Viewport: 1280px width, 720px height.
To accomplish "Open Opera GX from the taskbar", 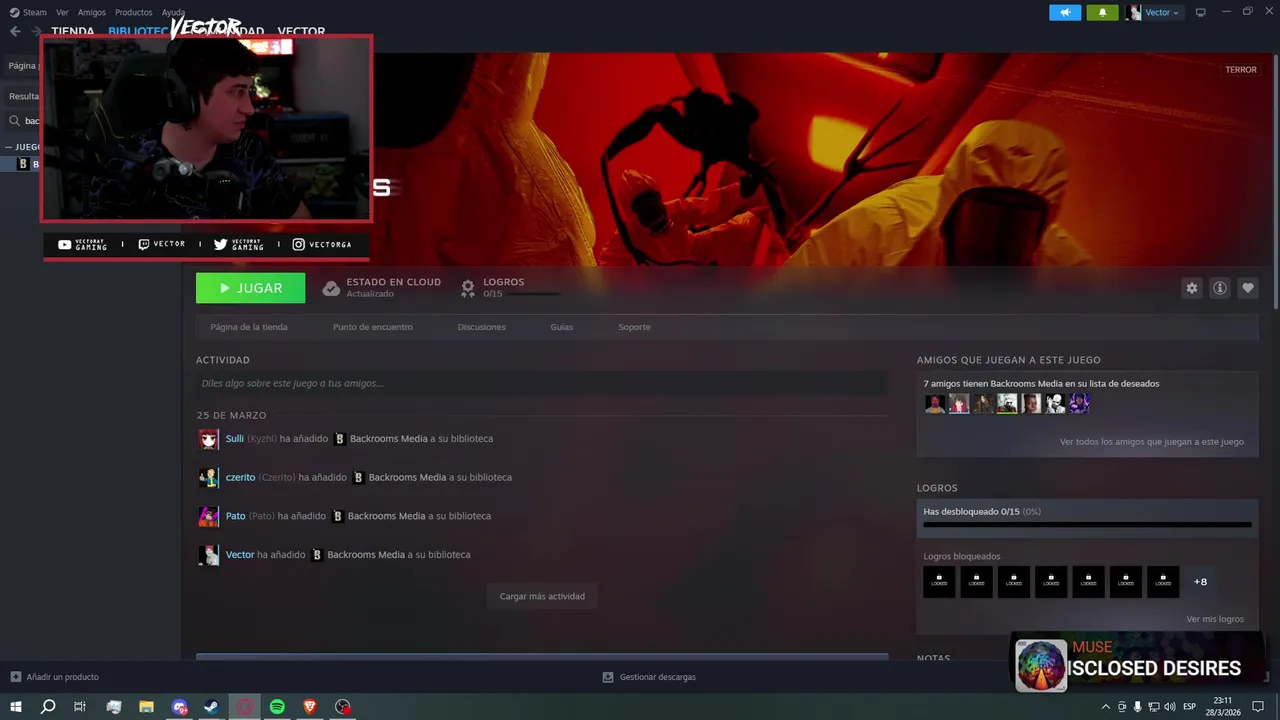I will (x=245, y=707).
